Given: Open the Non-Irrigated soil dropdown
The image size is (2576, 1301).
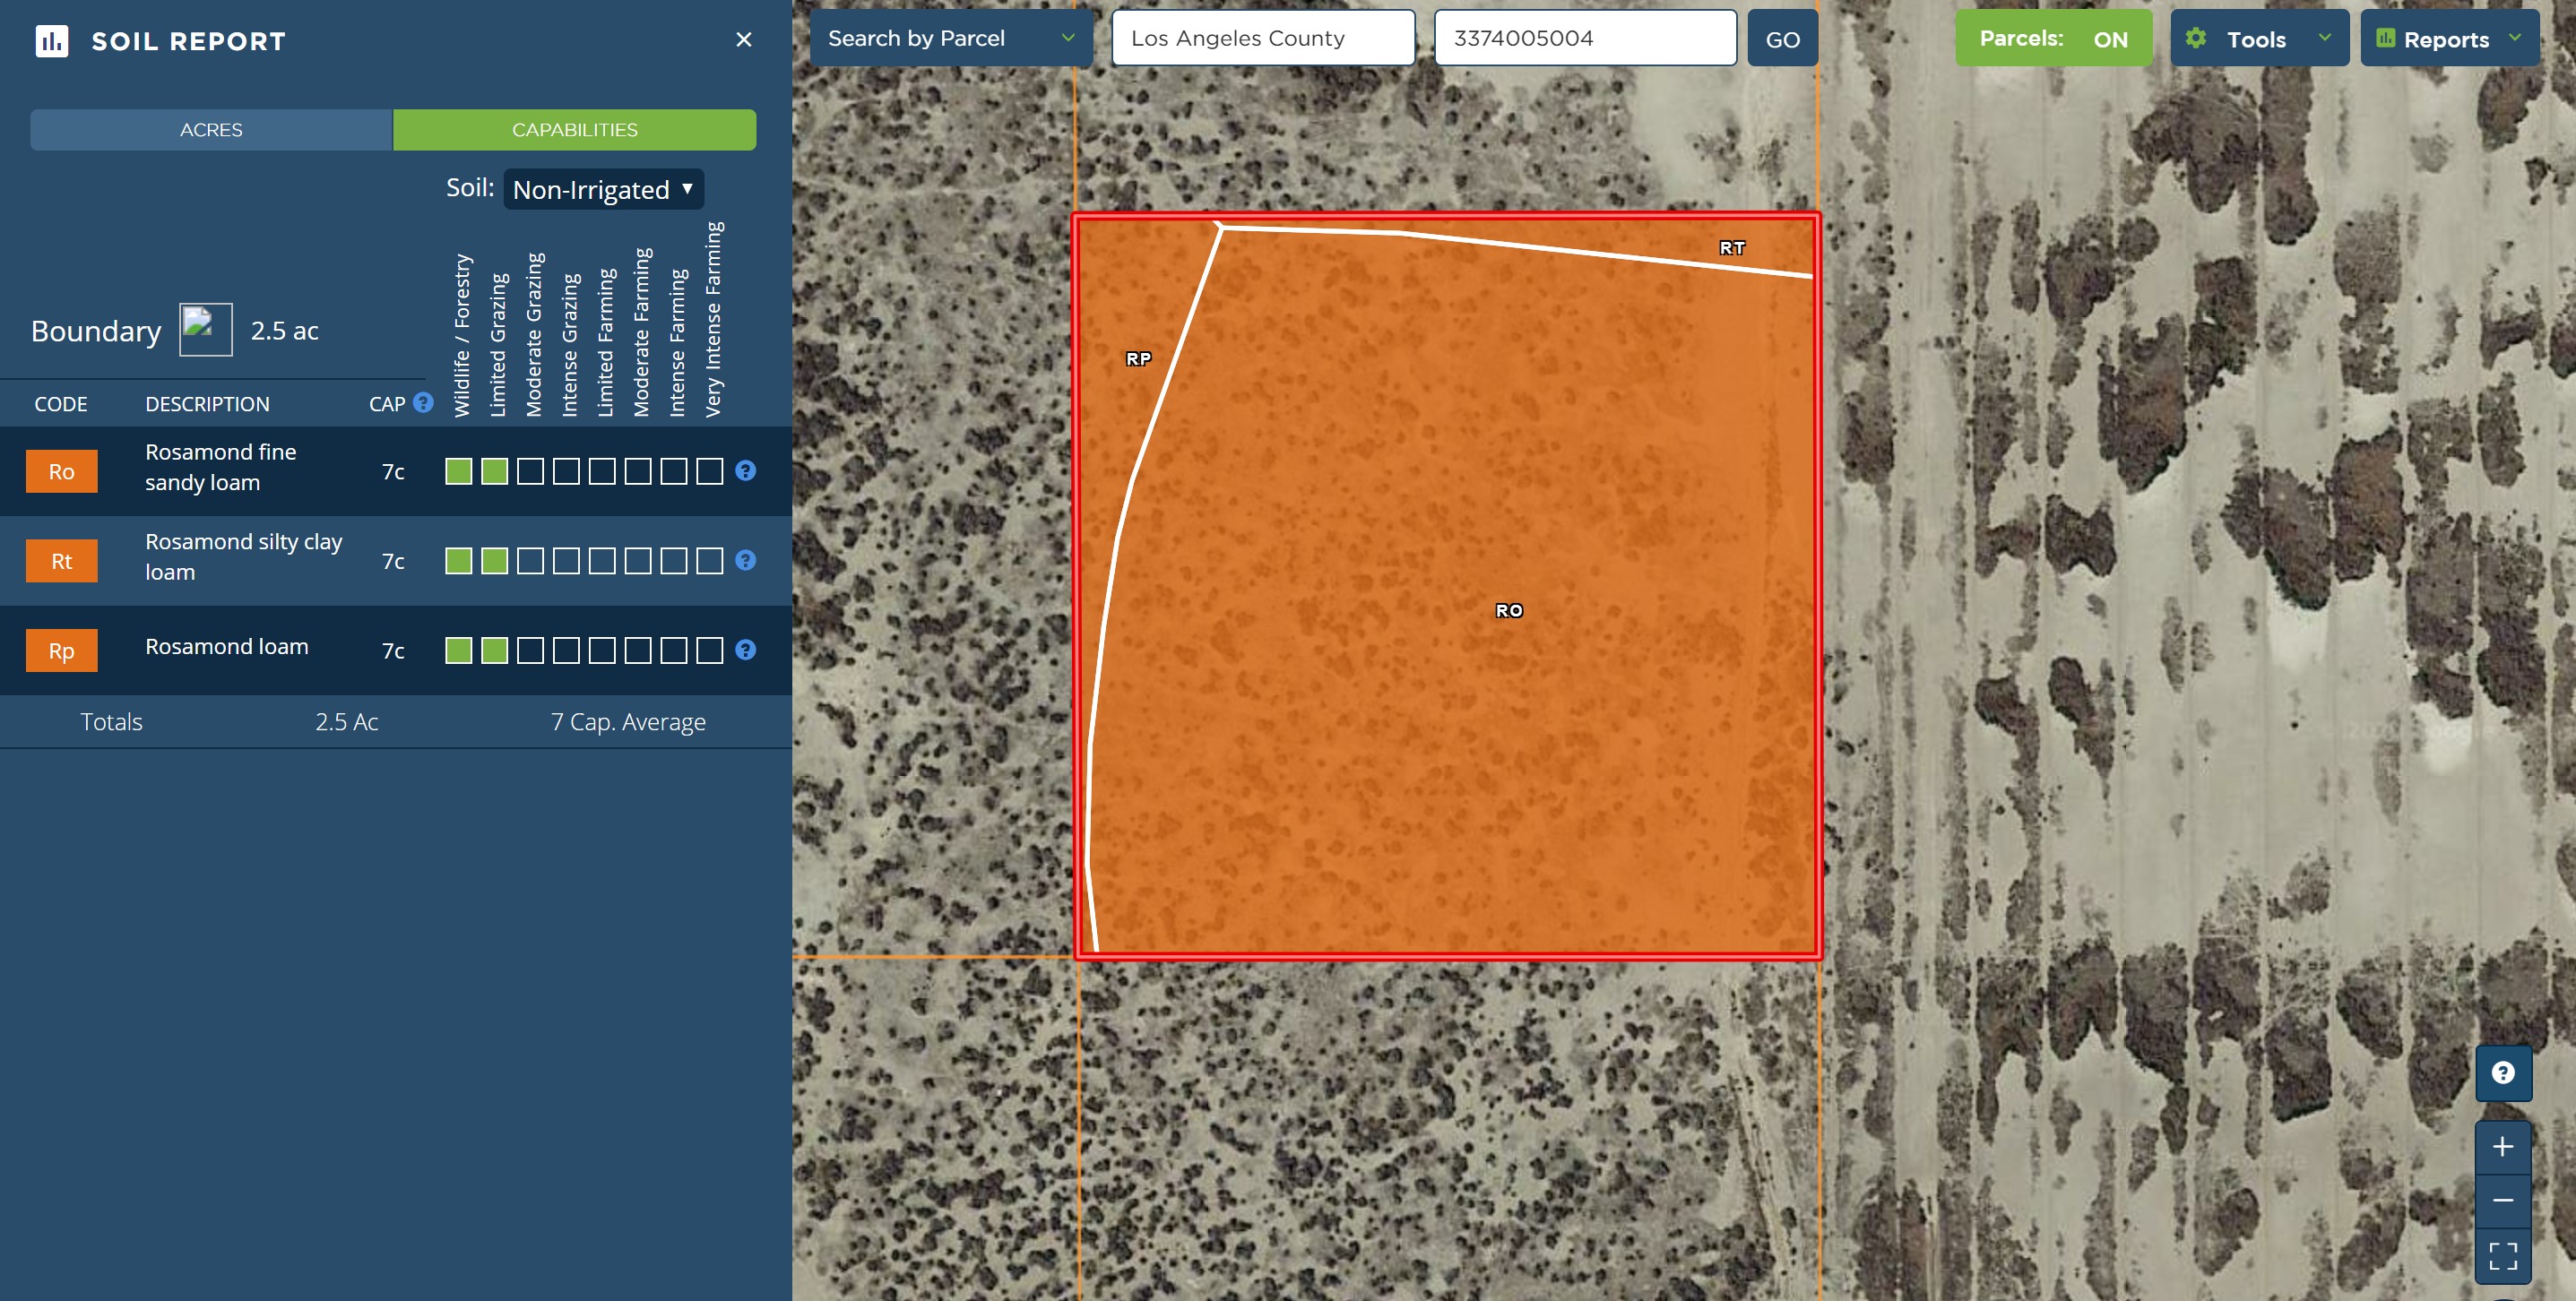Looking at the screenshot, I should point(603,190).
